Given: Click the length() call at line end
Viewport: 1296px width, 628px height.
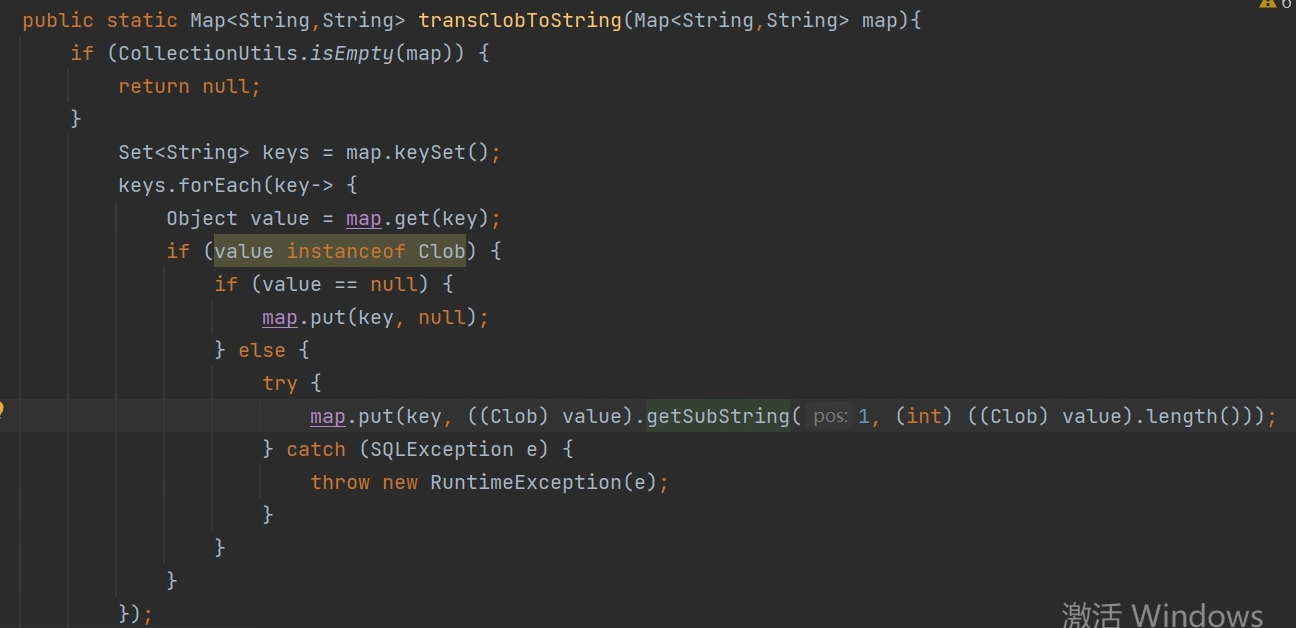Looking at the screenshot, I should [1194, 416].
